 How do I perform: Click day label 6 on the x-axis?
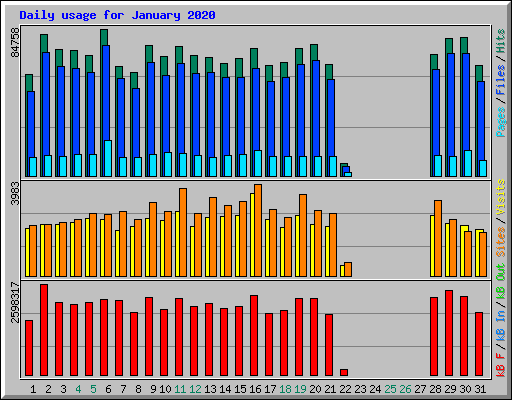[108, 389]
